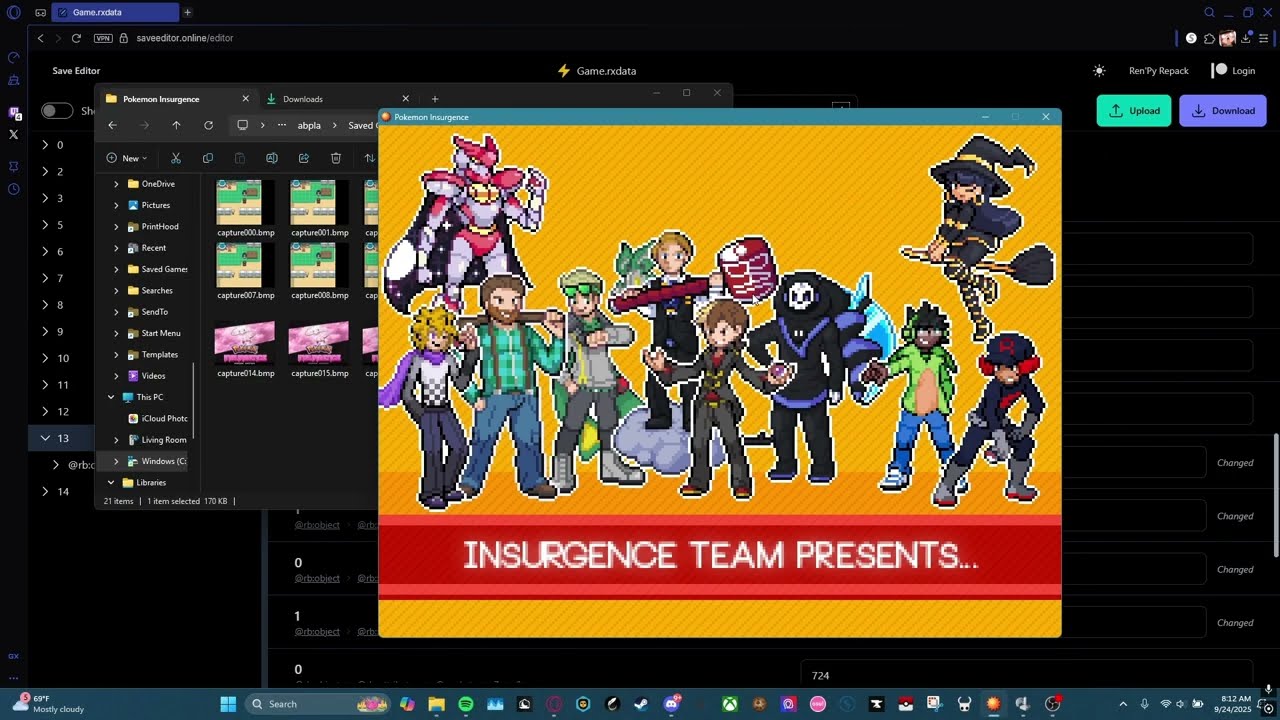Expand tree node 0 in Save Editor
Screen dimensions: 1280x720
point(45,145)
